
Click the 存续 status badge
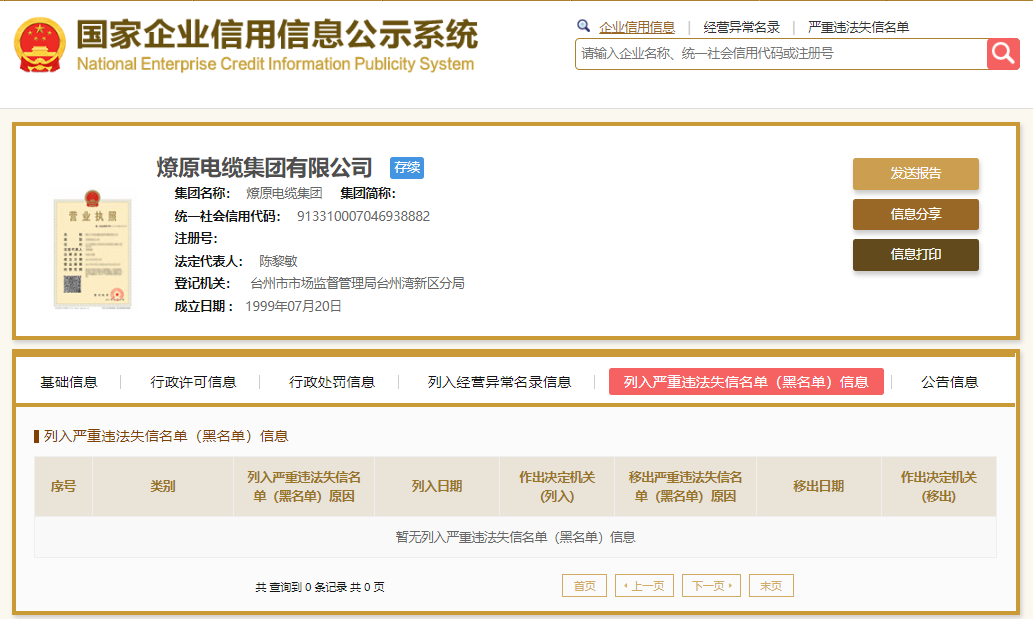(406, 168)
